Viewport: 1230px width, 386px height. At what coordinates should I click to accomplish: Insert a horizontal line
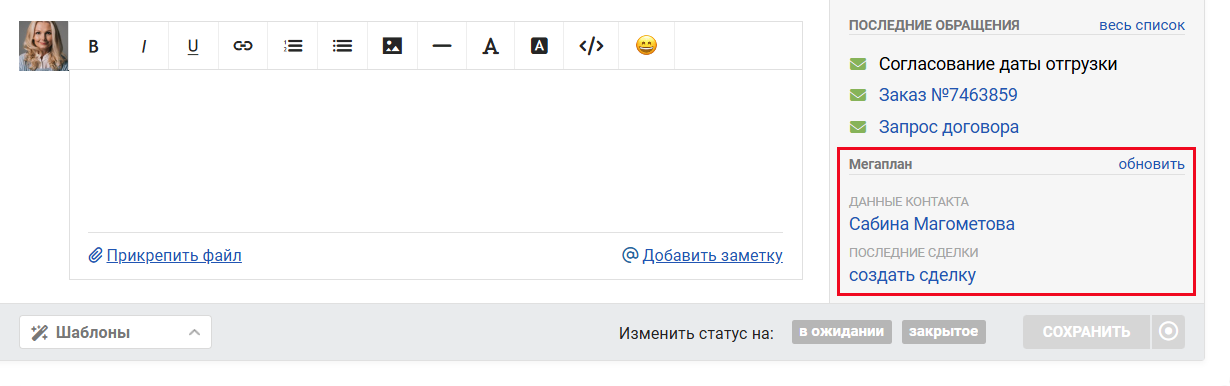click(x=442, y=46)
